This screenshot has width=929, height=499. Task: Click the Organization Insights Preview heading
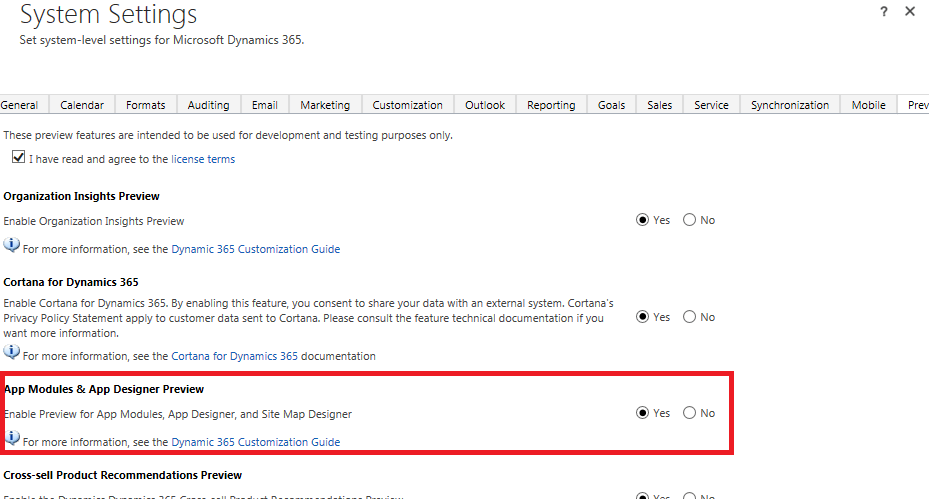tap(82, 196)
